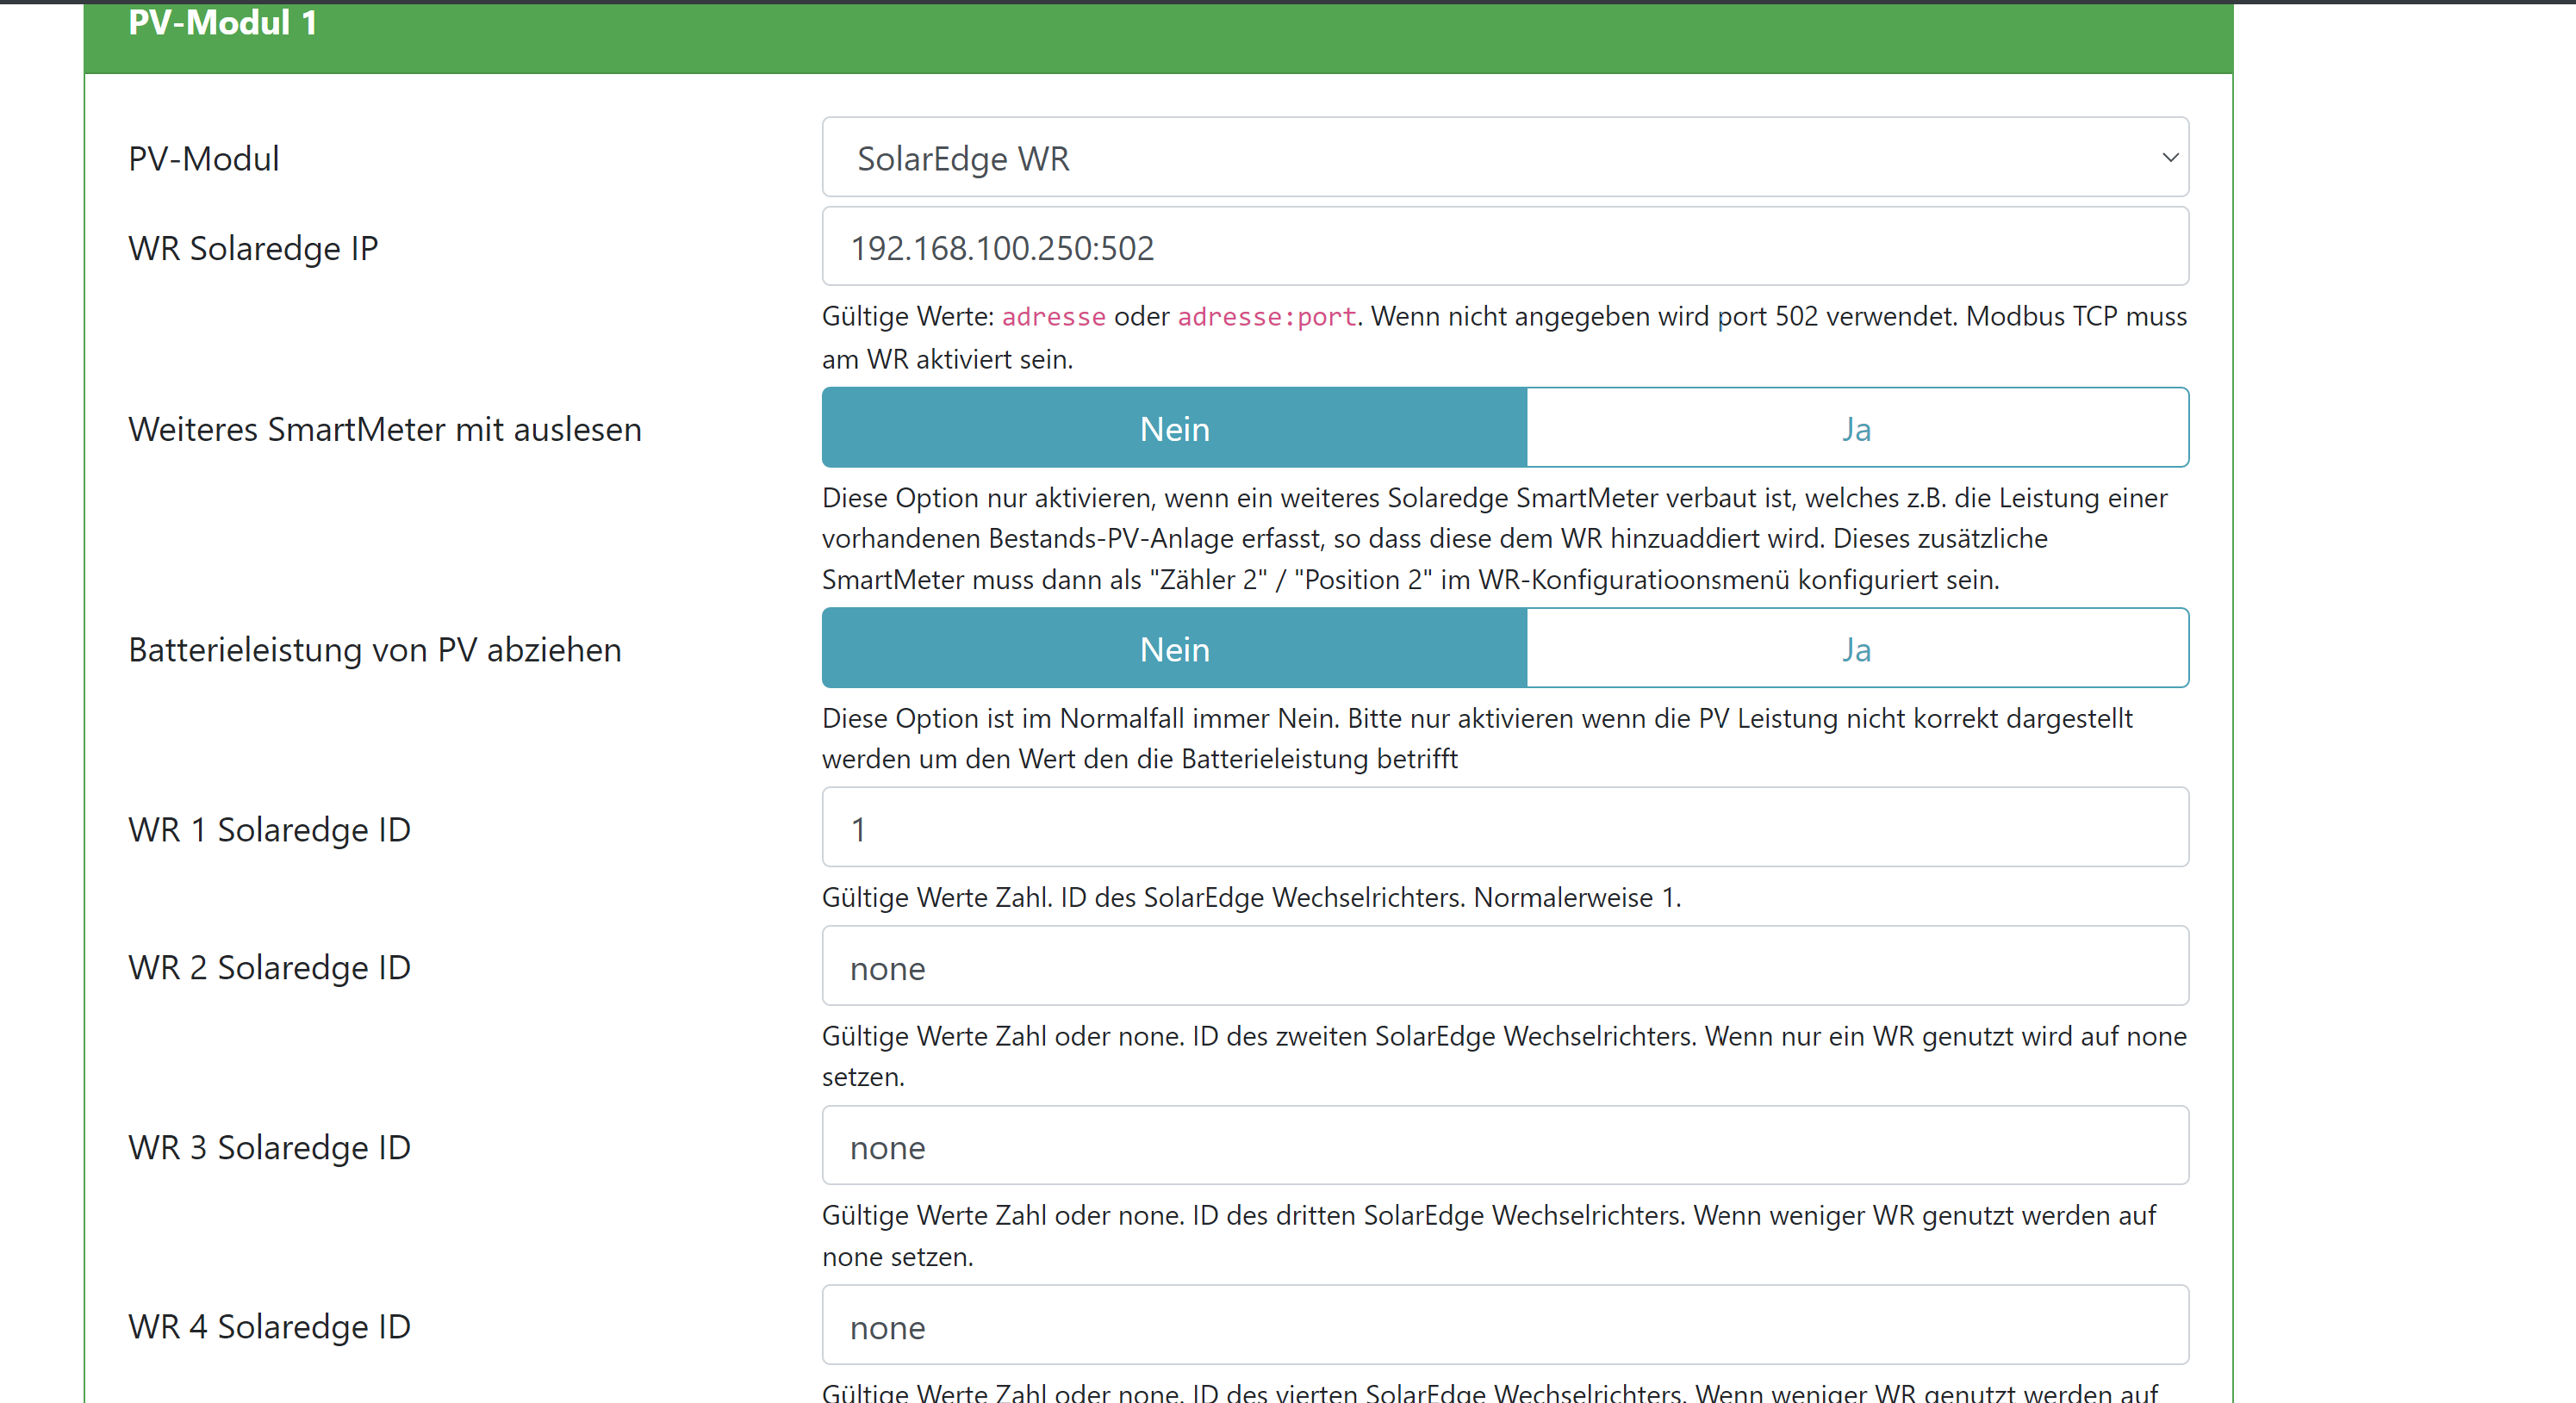Click the pink 'adresse:port' code text
Image resolution: width=2576 pixels, height=1403 pixels.
coord(1266,317)
